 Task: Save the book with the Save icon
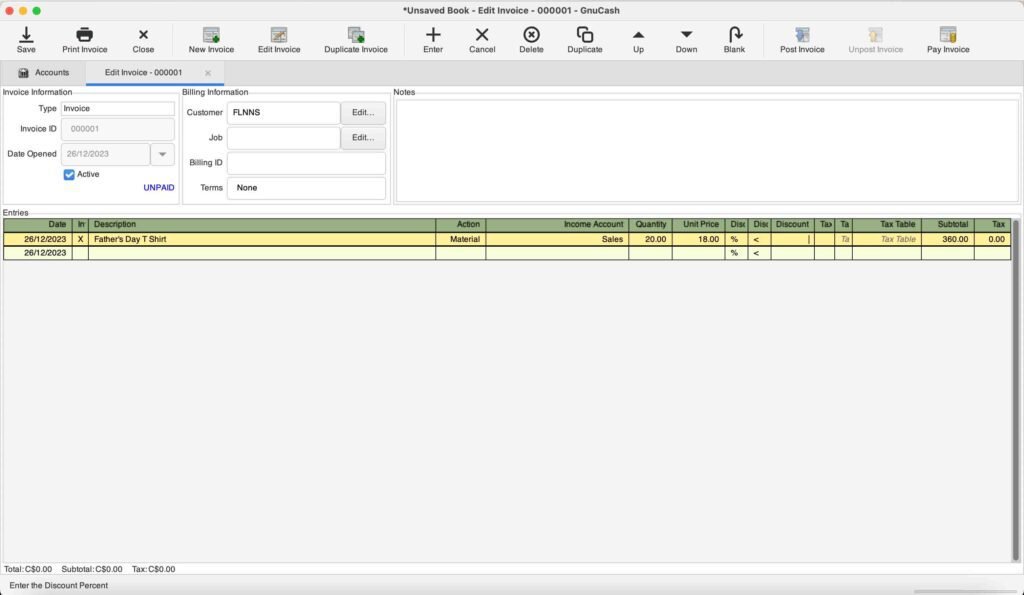tap(26, 38)
